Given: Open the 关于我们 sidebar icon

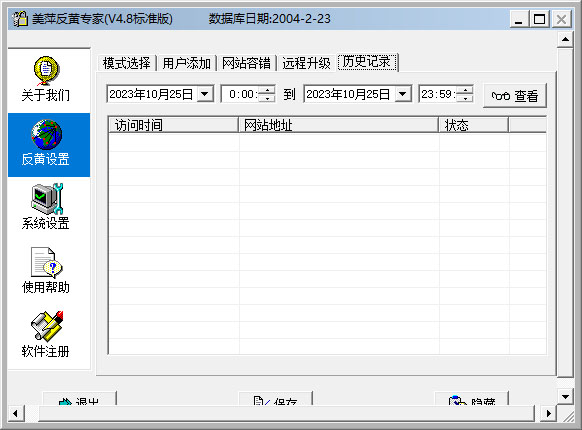Looking at the screenshot, I should 46,71.
